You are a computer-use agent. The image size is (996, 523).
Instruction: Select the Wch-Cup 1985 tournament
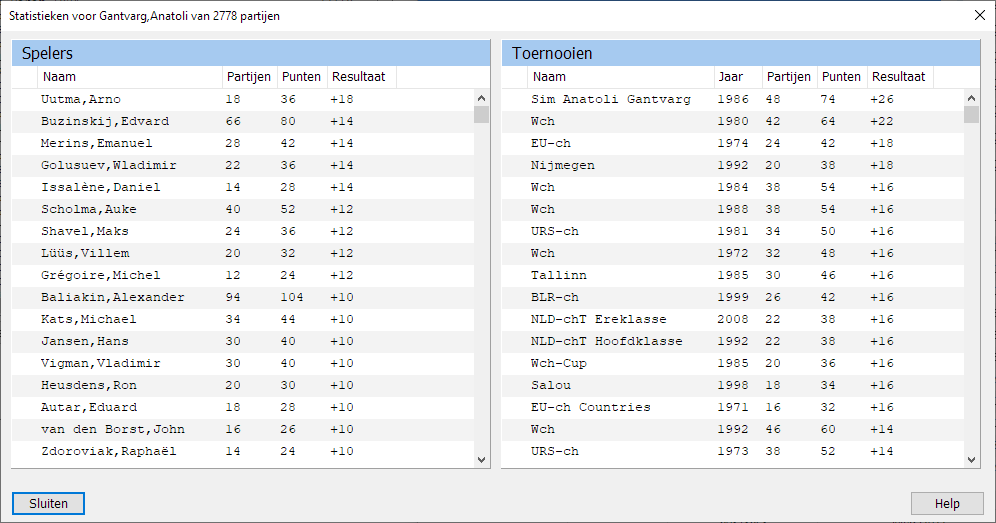coord(733,363)
